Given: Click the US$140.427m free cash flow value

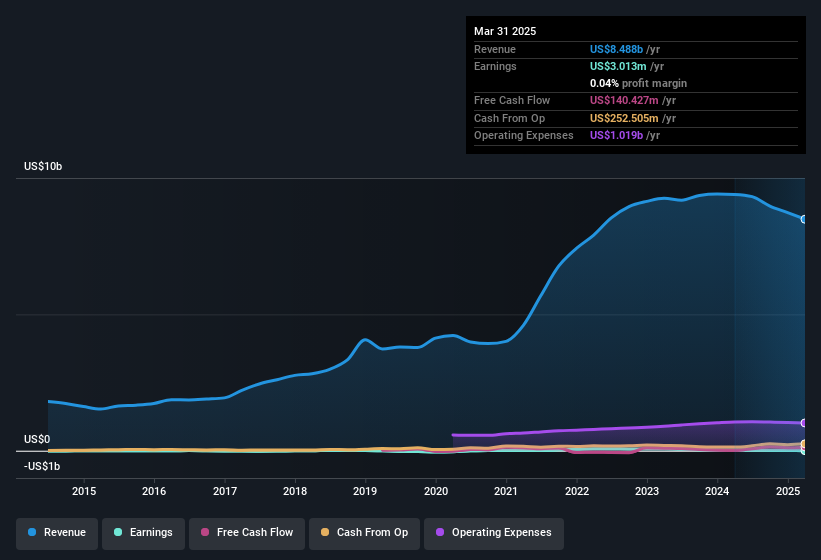Looking at the screenshot, I should (624, 100).
